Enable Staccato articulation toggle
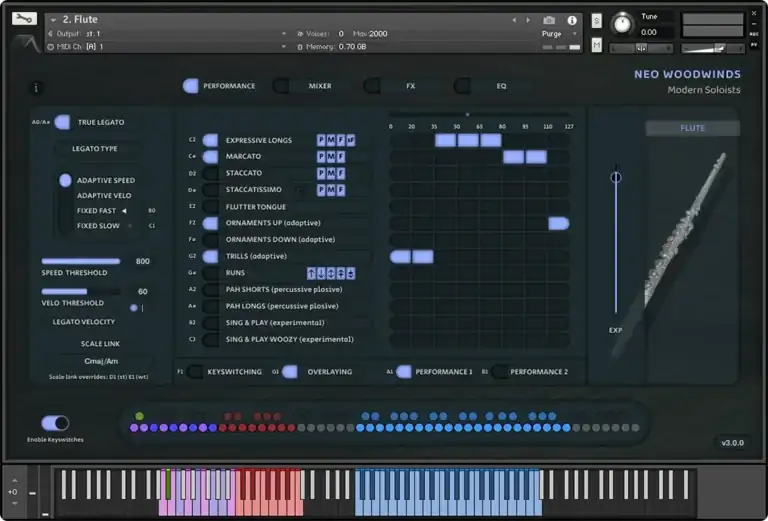The height and width of the screenshot is (521, 768). [210, 173]
